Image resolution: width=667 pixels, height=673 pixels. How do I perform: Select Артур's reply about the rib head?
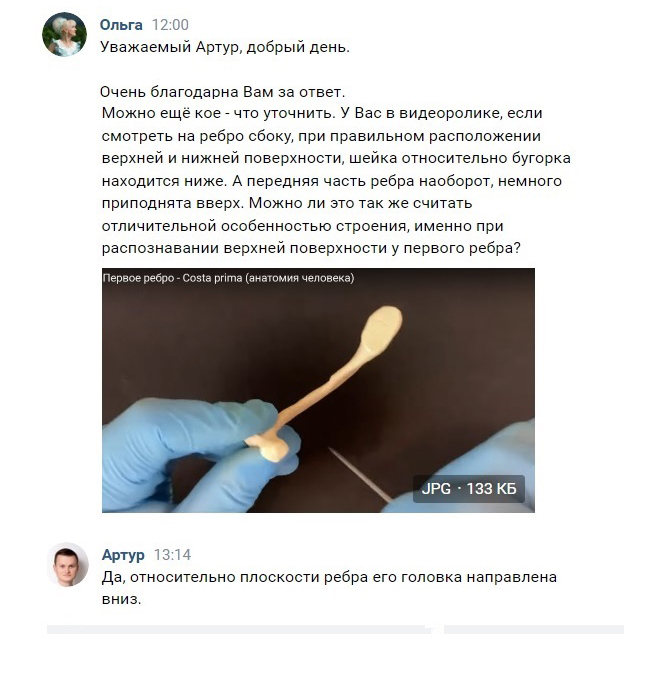(329, 588)
